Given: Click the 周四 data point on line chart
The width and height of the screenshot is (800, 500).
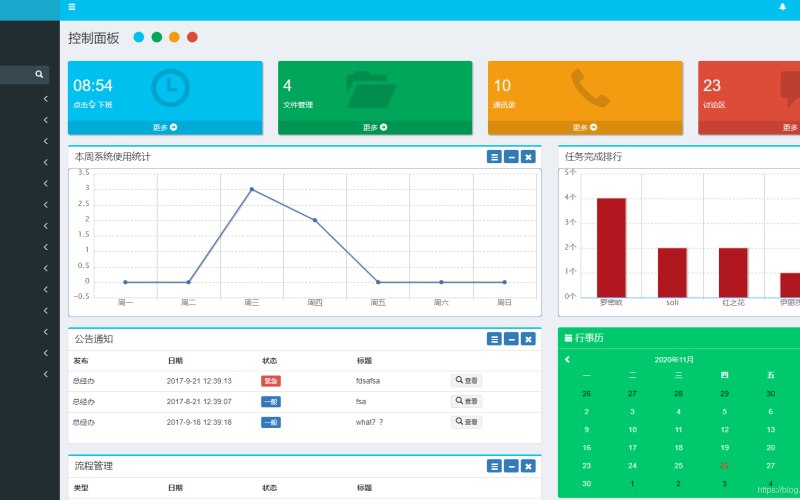Looking at the screenshot, I should (x=315, y=220).
